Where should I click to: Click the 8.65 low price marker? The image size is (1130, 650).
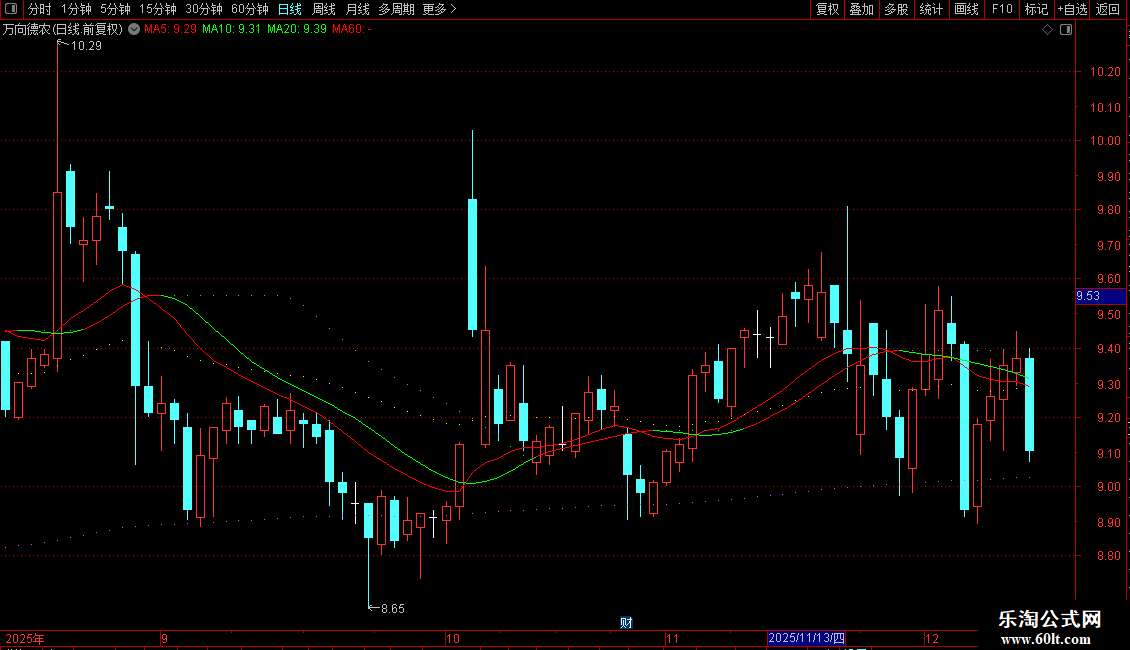coord(393,609)
